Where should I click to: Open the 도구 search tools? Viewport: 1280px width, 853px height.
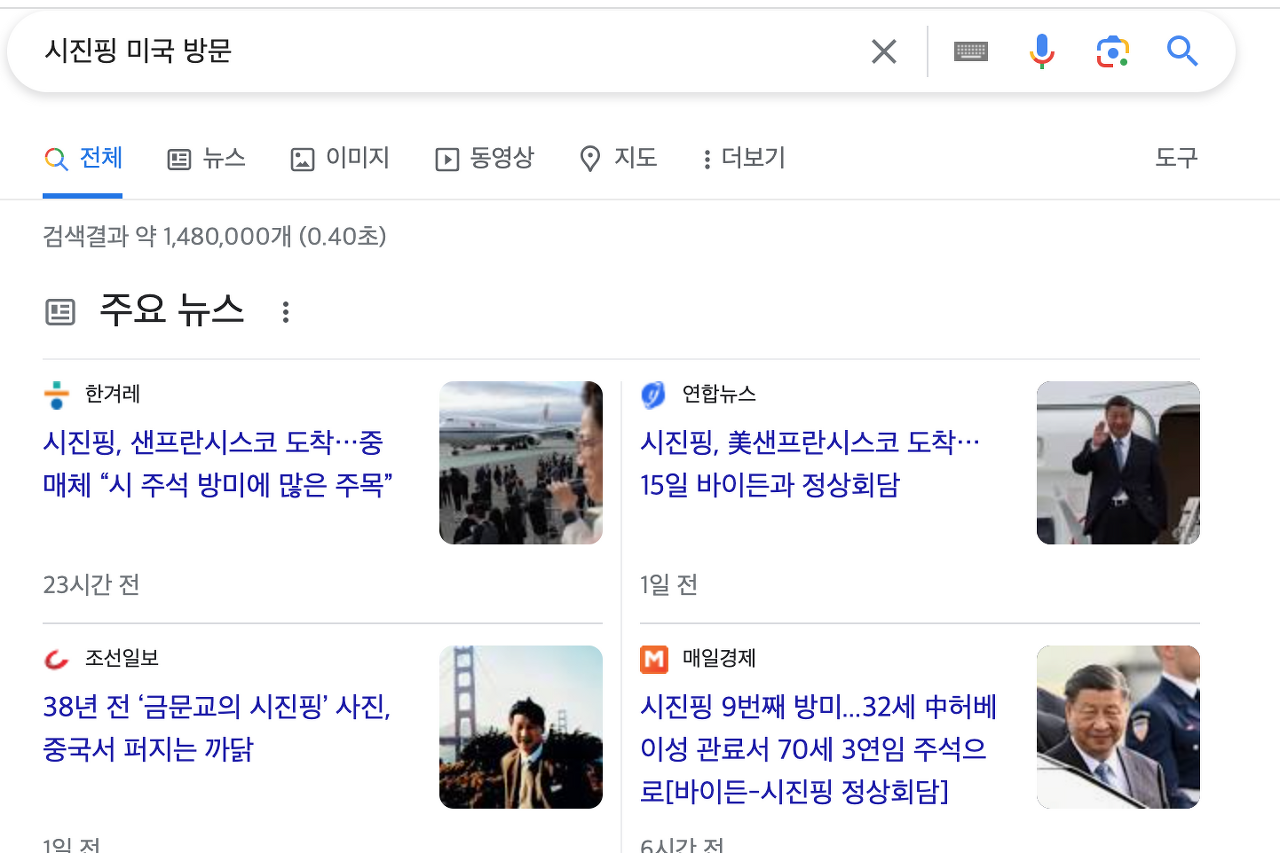(x=1176, y=157)
